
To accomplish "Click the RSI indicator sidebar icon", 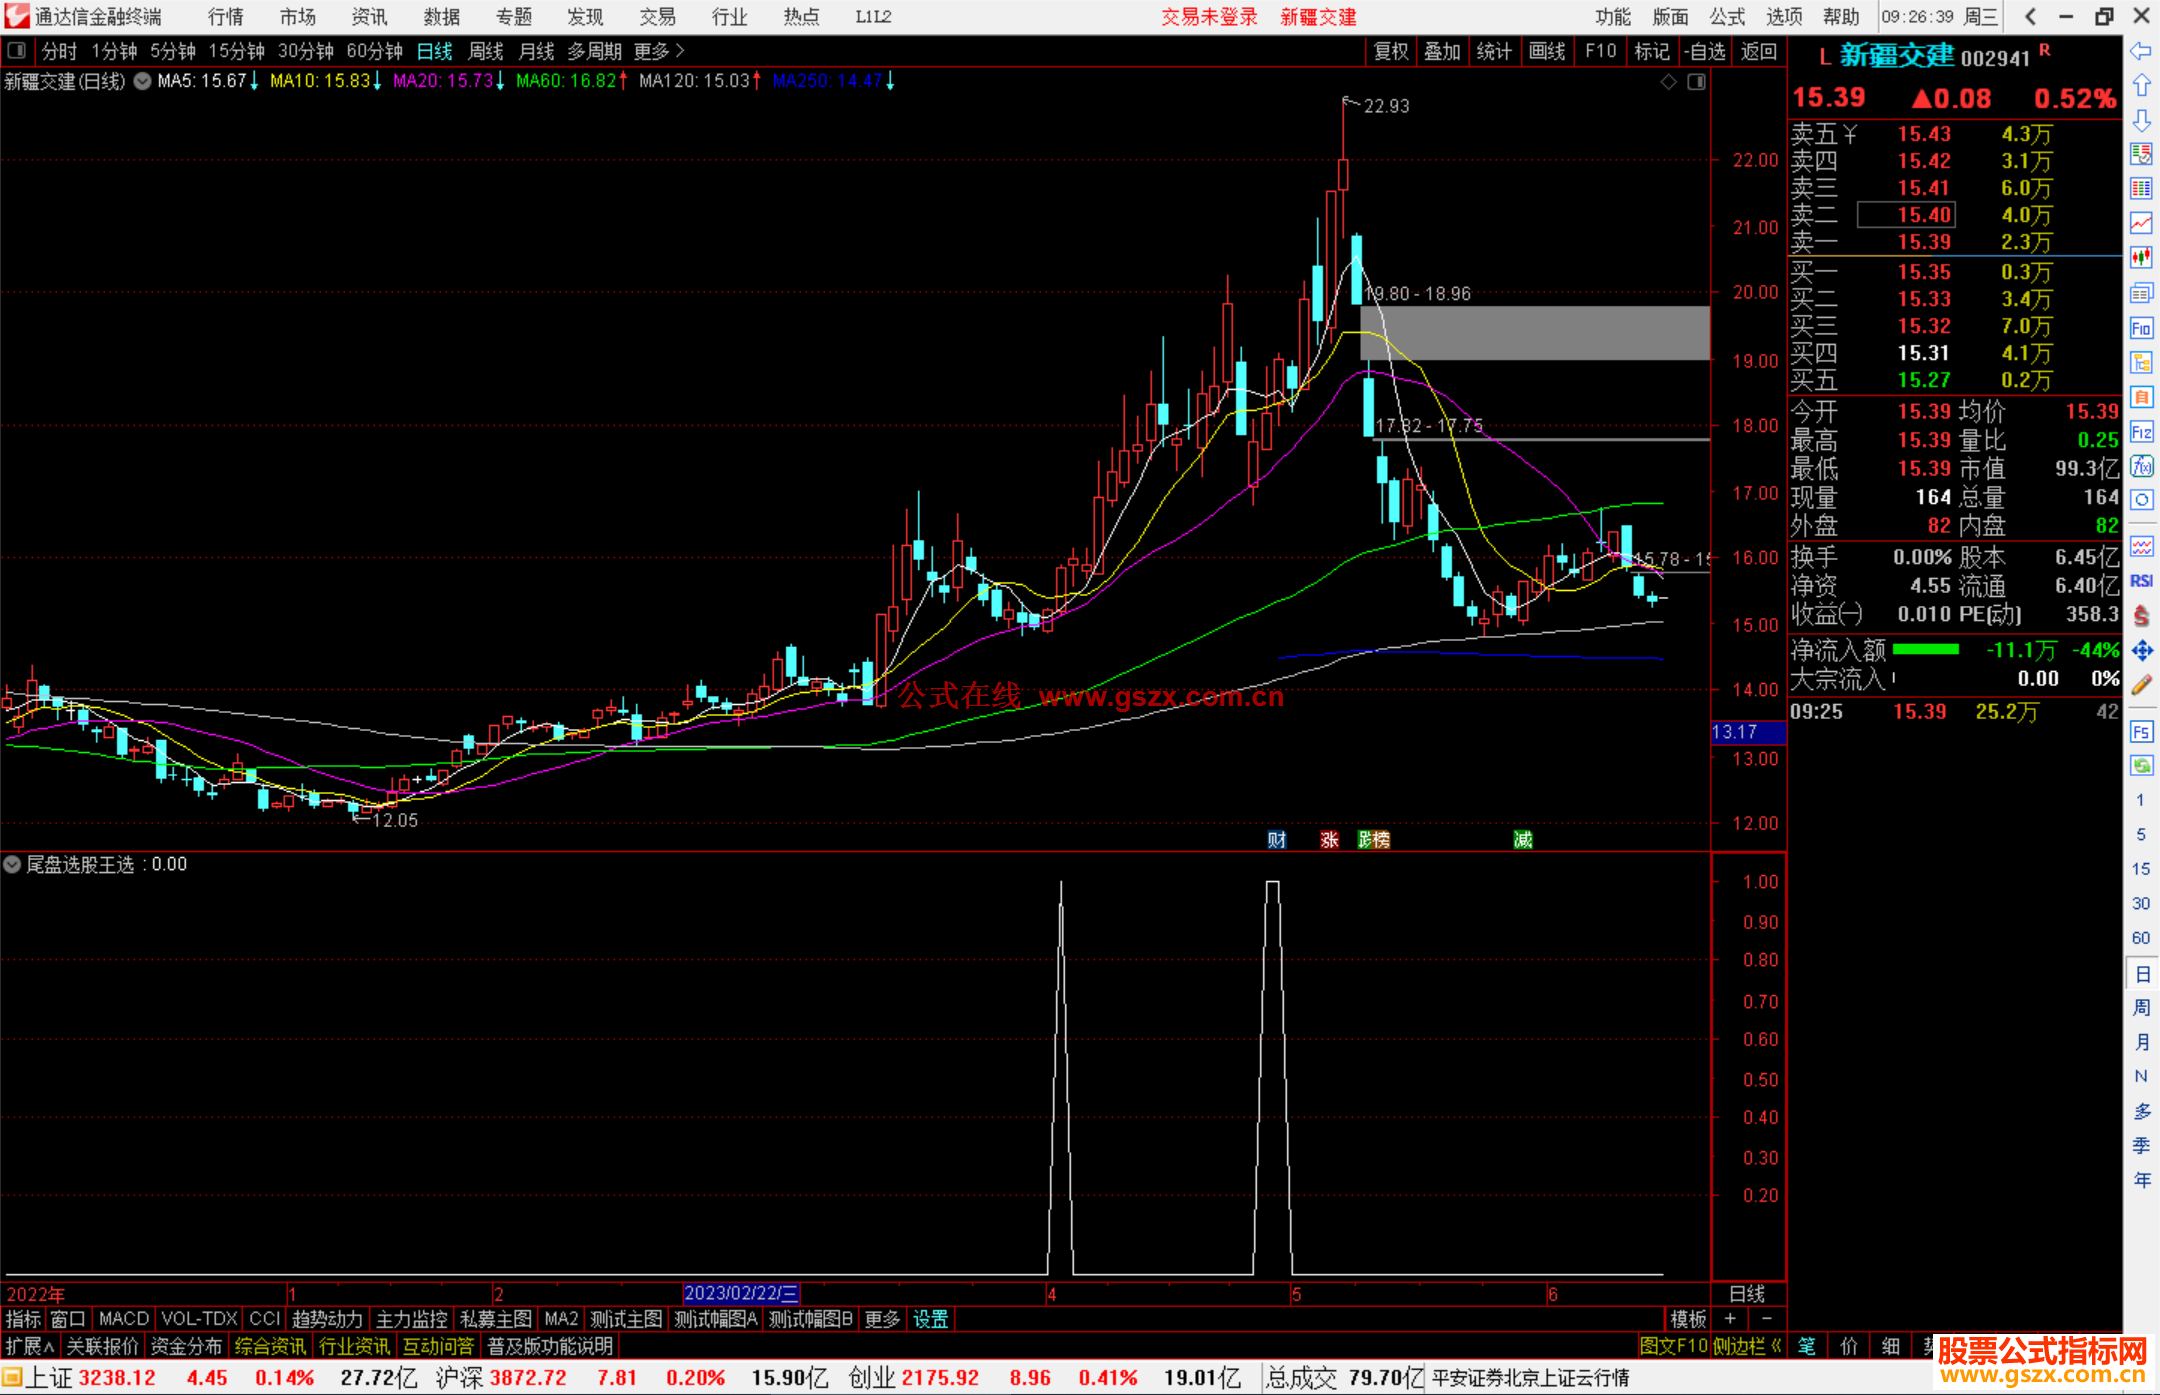I will click(x=2141, y=581).
